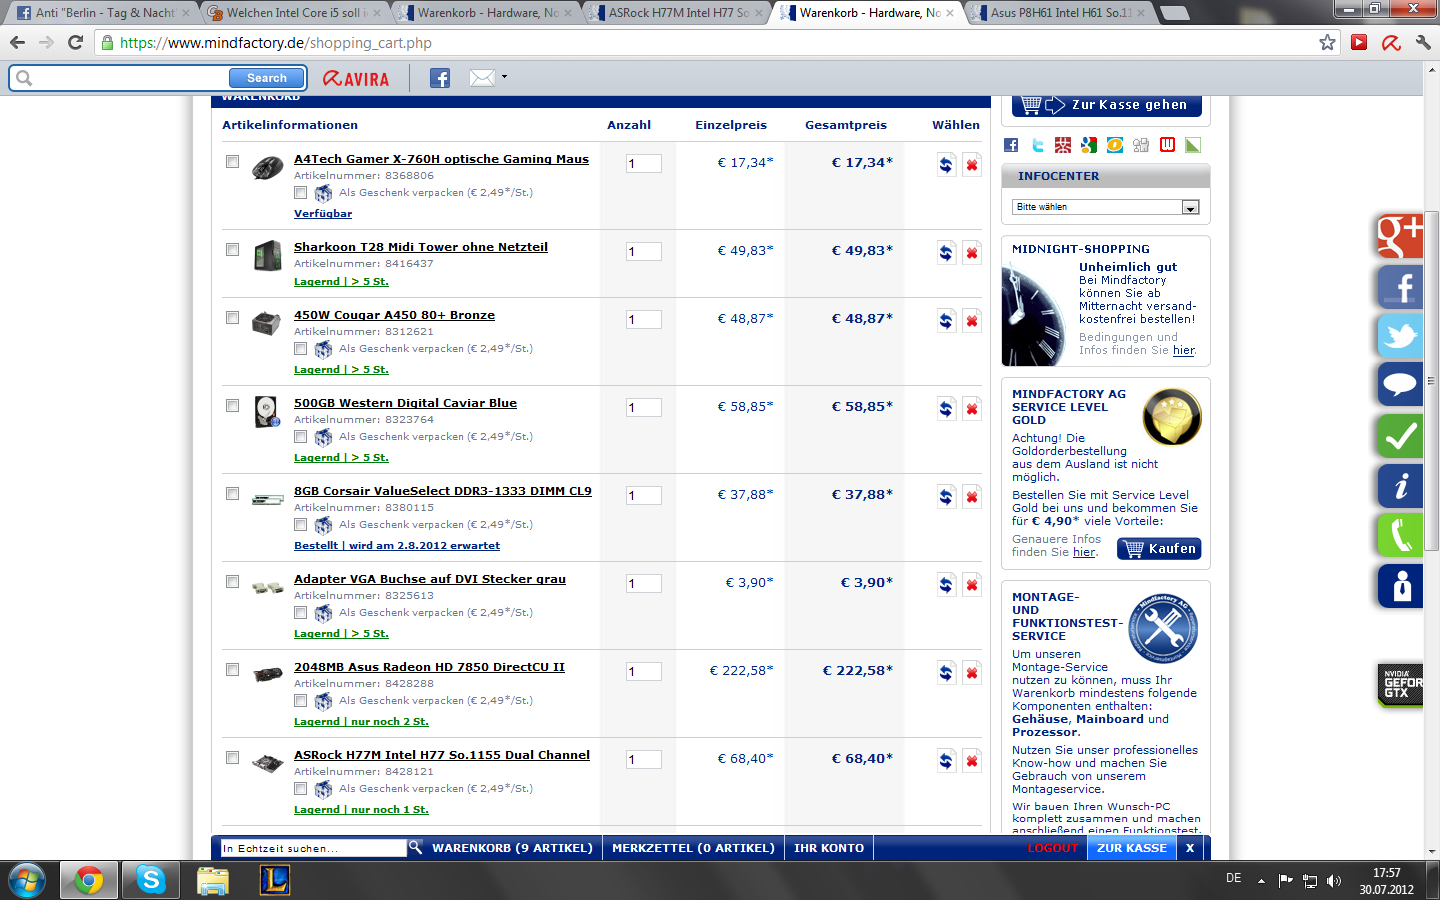Select checkbox for 8GB Corsair ValueSelect RAM
Image resolution: width=1440 pixels, height=900 pixels.
pos(232,493)
